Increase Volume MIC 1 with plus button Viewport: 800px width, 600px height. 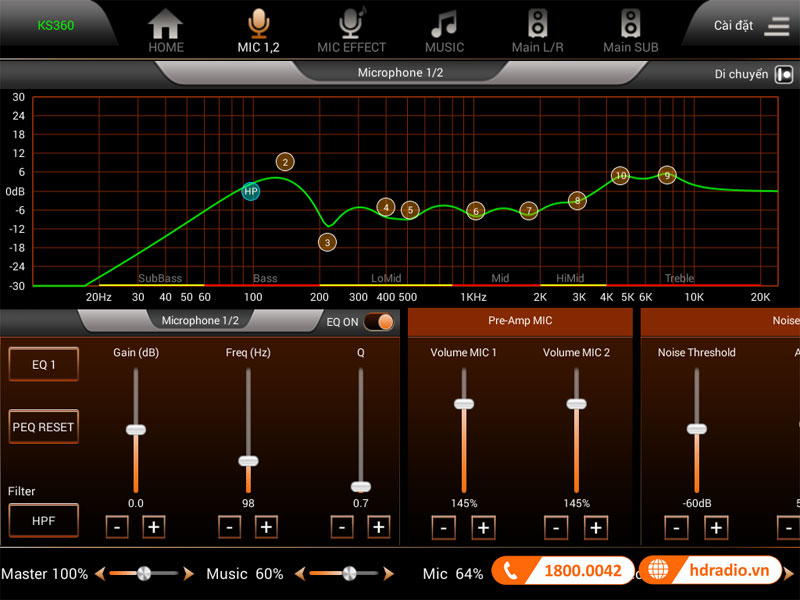[482, 527]
